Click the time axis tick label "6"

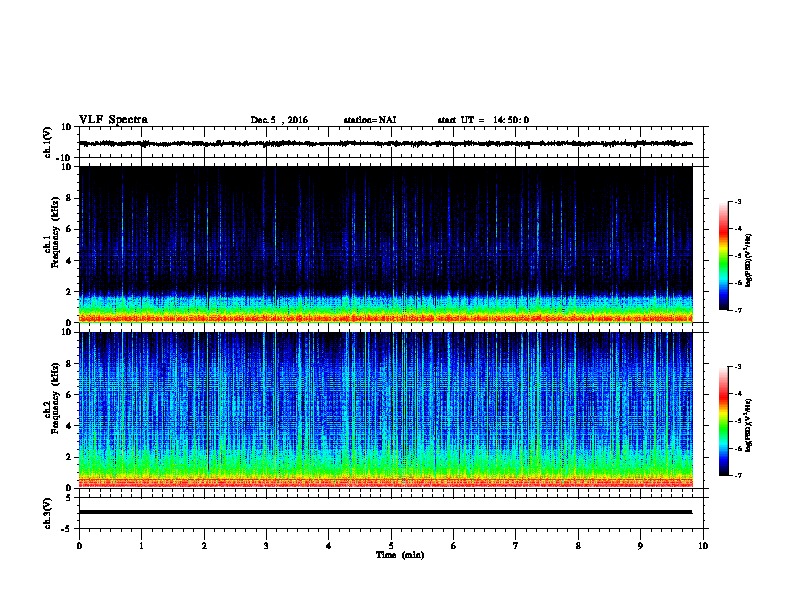454,546
